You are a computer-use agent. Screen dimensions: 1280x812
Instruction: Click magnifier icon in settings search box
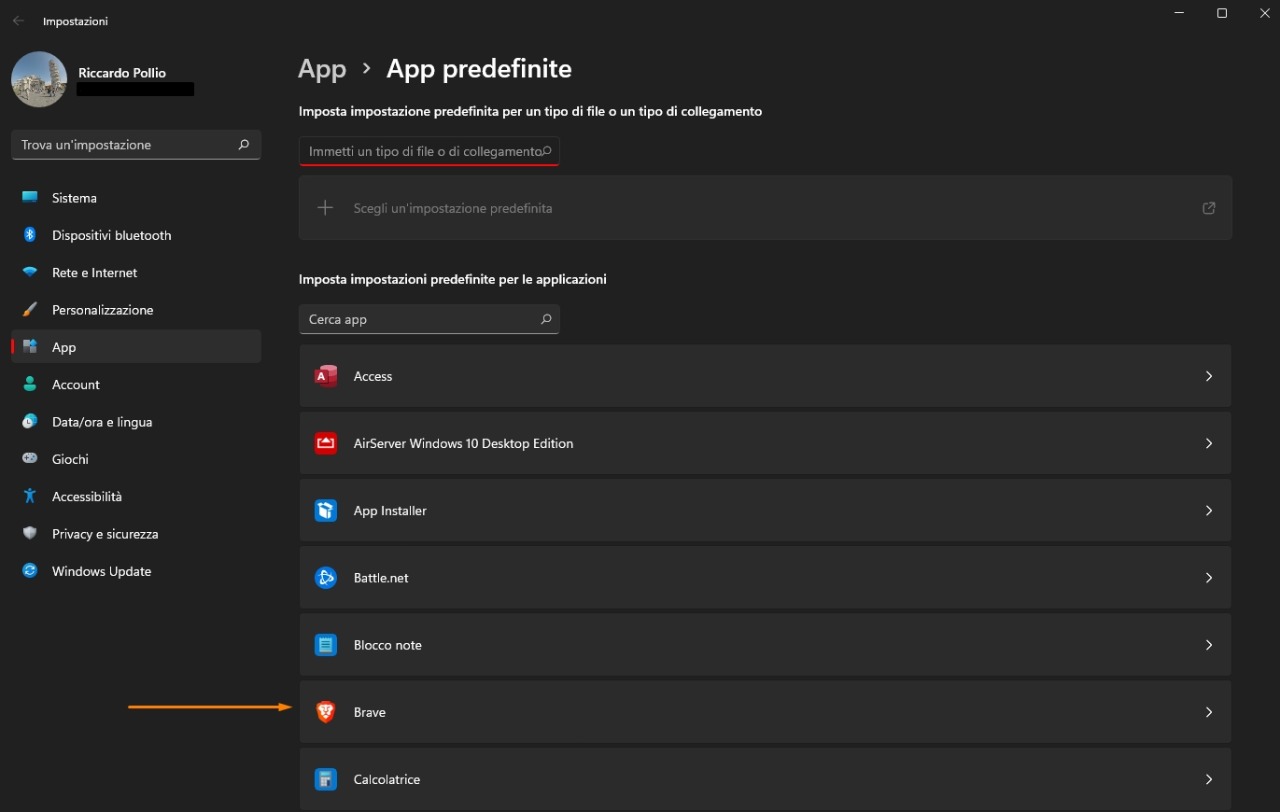(243, 145)
